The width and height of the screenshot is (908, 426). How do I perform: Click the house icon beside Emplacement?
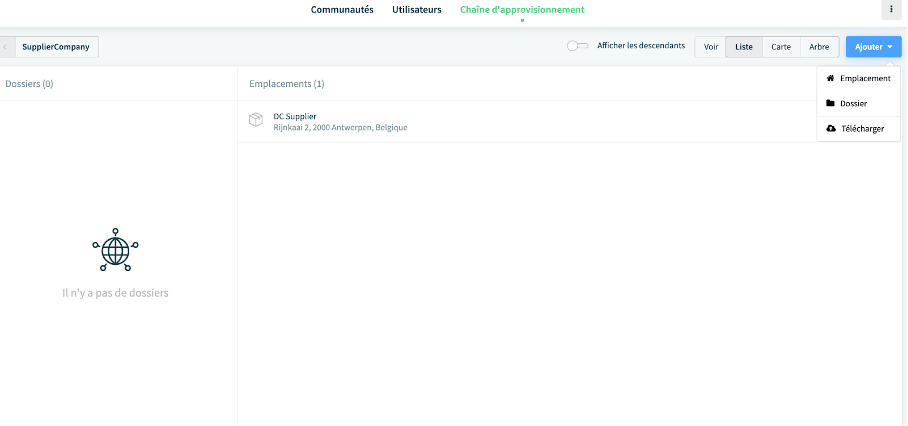[x=830, y=78]
